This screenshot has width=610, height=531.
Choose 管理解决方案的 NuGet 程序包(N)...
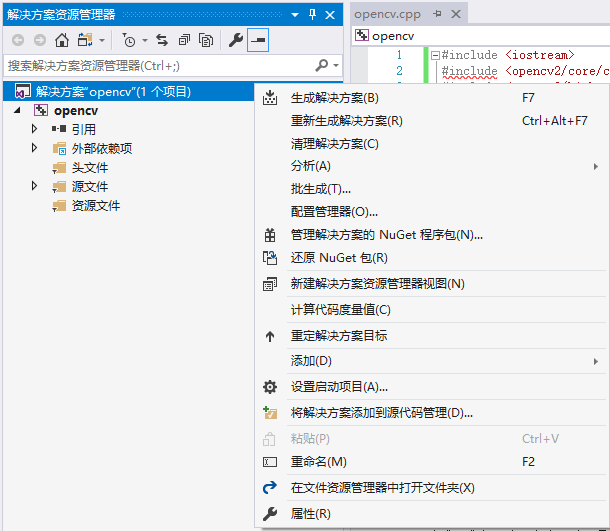(432, 235)
